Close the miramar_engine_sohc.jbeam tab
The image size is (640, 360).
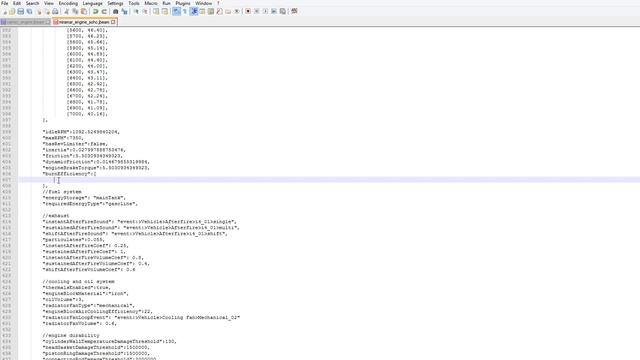tap(113, 22)
